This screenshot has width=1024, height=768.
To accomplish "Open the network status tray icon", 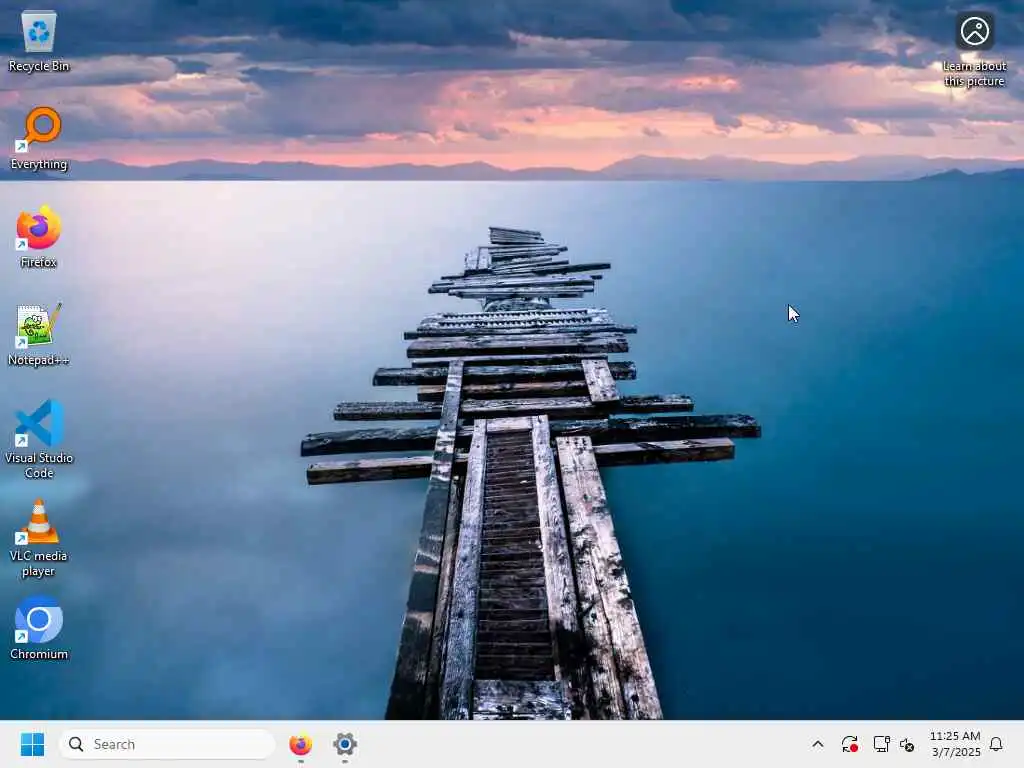I will click(881, 744).
